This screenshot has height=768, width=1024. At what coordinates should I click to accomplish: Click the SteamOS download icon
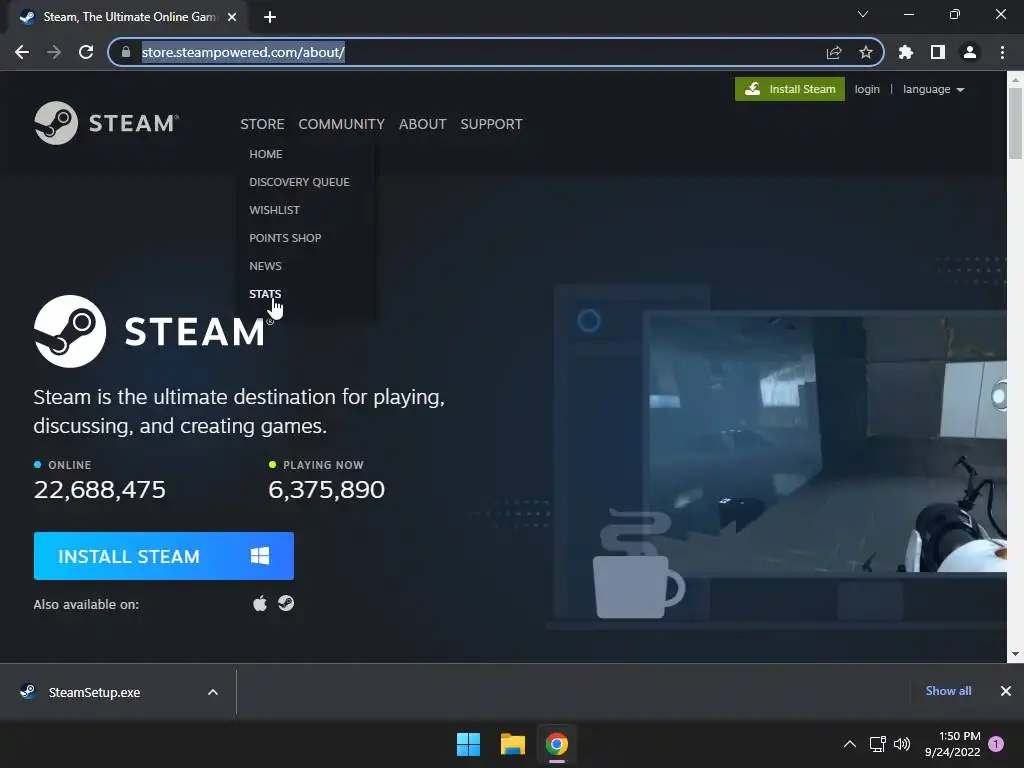coord(286,603)
